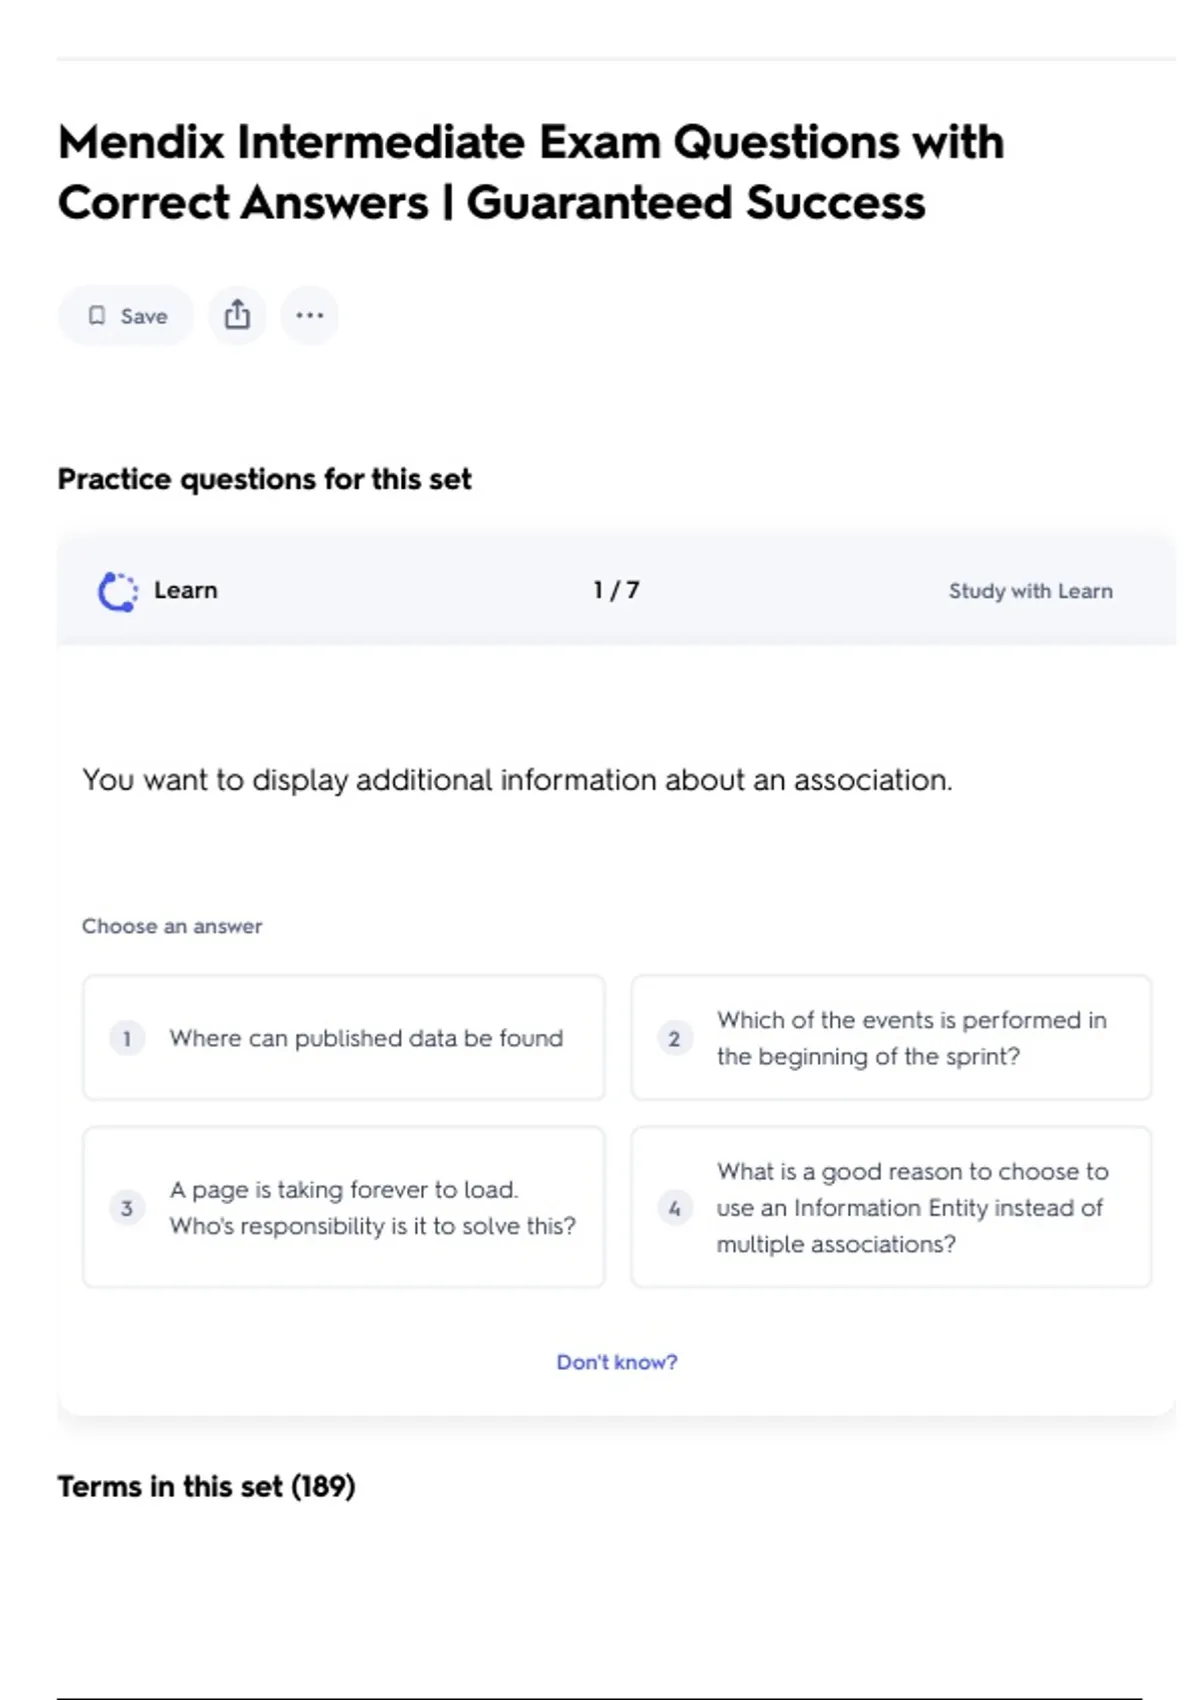Viewport: 1200px width, 1700px height.
Task: Select answer about events at sprint beginning
Action: pyautogui.click(x=911, y=1038)
